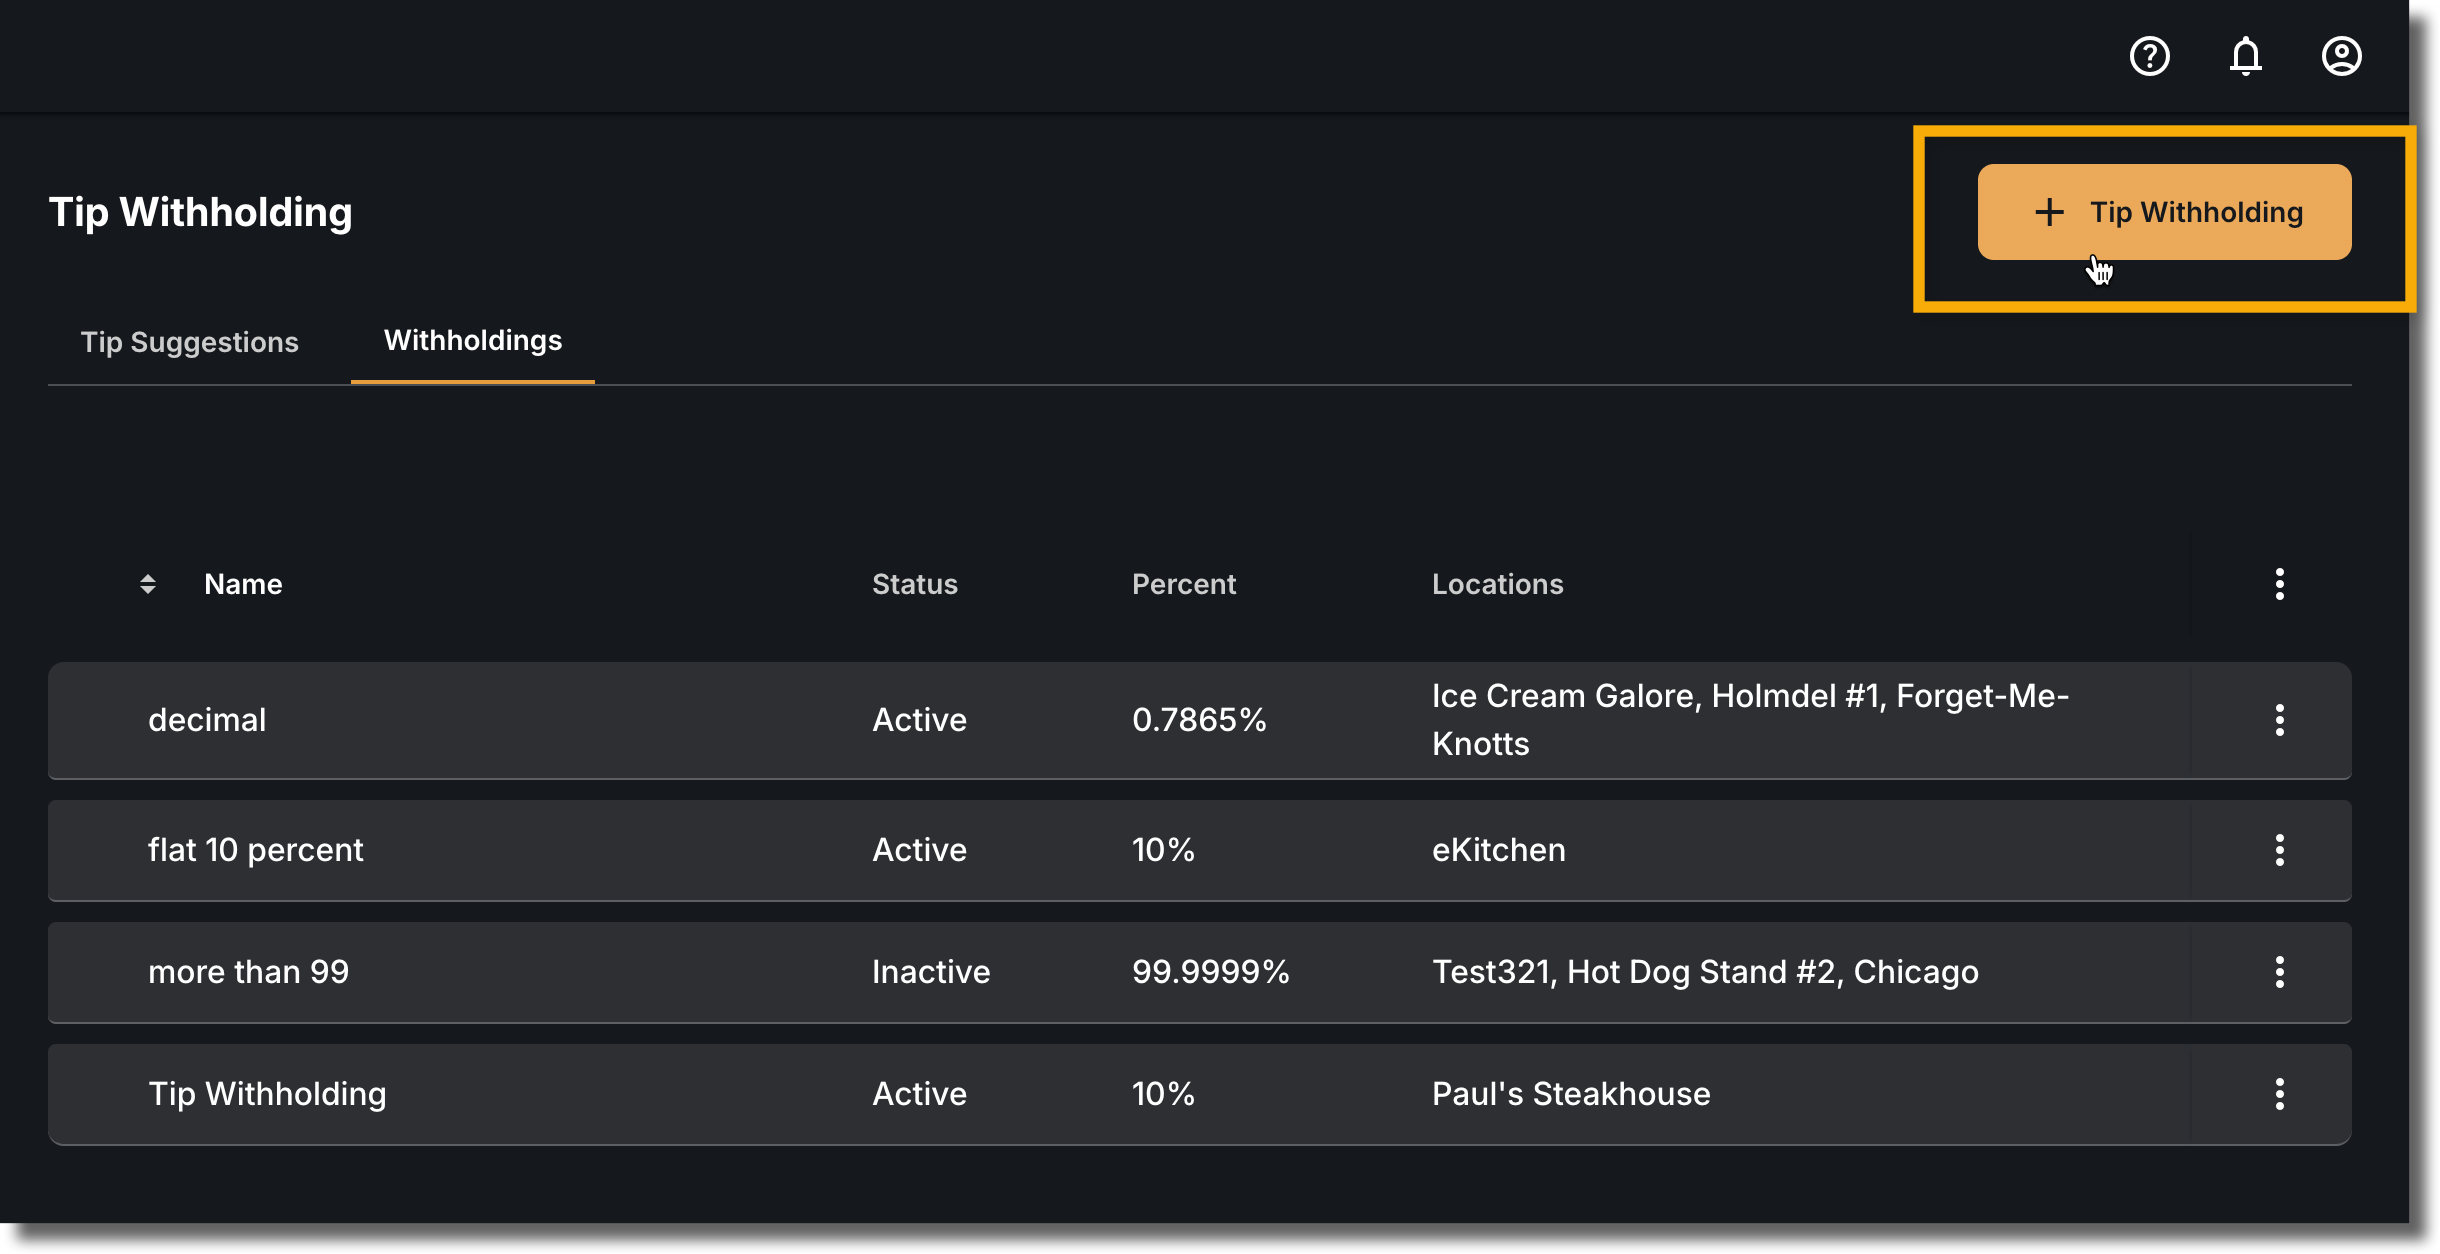2440x1254 pixels.
Task: Switch to the Tip Suggestions tab
Action: click(190, 342)
